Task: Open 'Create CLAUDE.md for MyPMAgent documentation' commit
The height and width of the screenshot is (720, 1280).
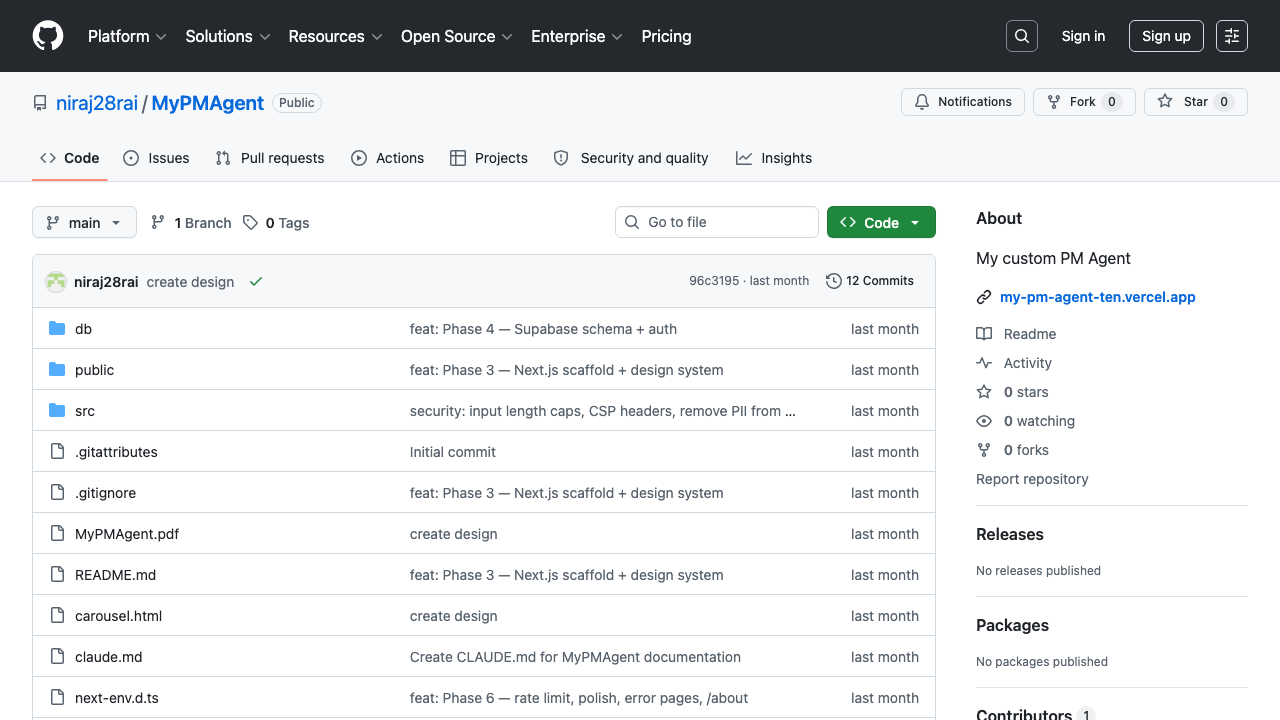Action: (x=575, y=657)
